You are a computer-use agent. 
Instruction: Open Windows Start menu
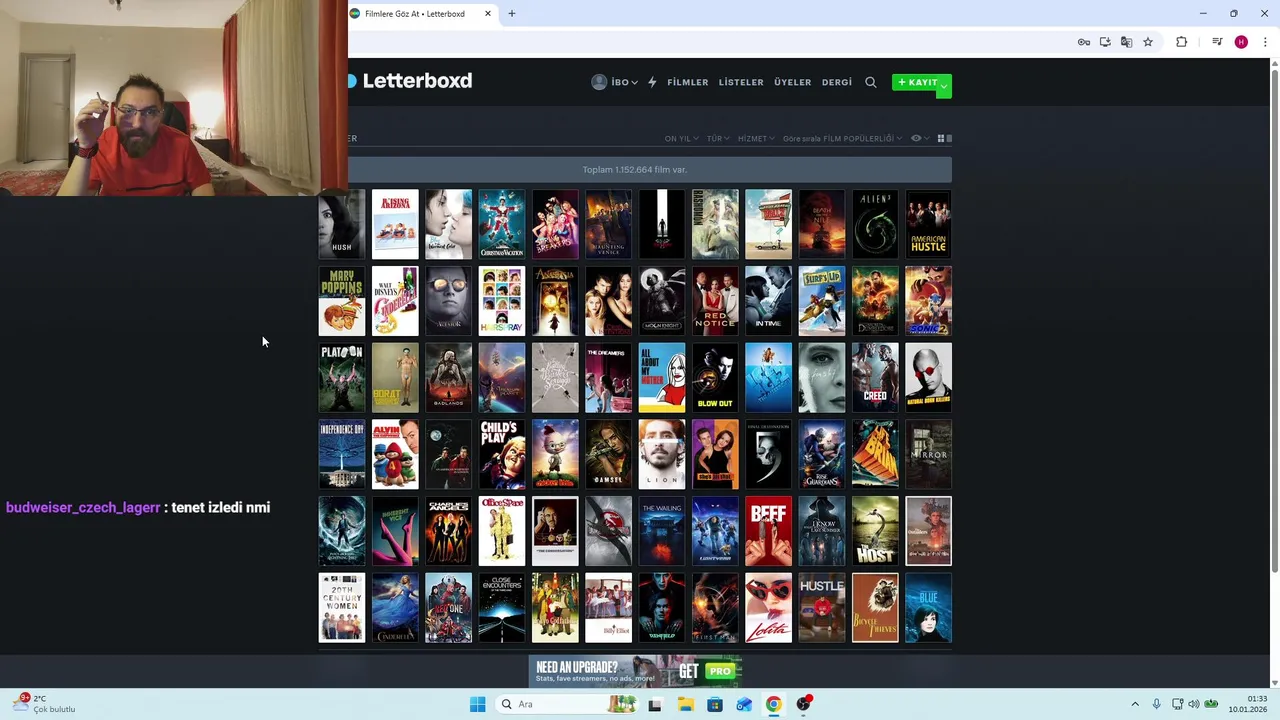click(478, 704)
